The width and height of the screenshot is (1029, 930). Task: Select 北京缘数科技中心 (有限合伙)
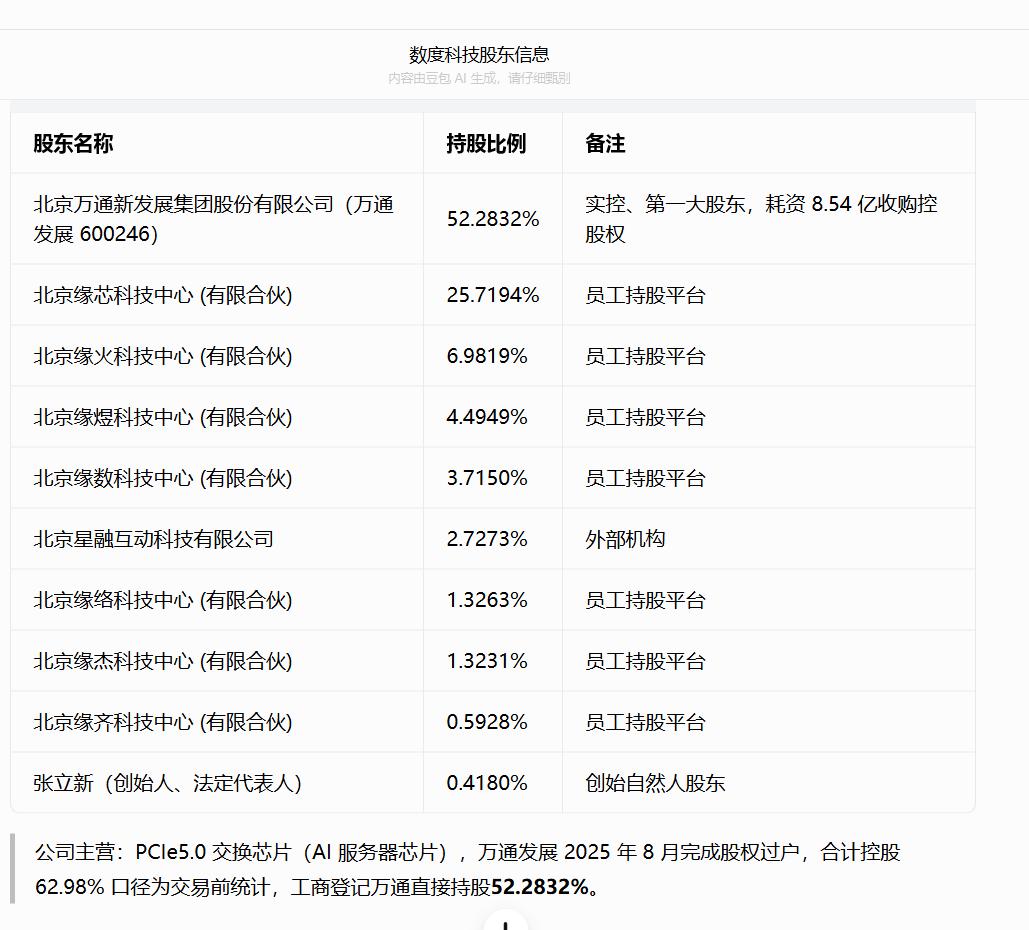pyautogui.click(x=163, y=478)
